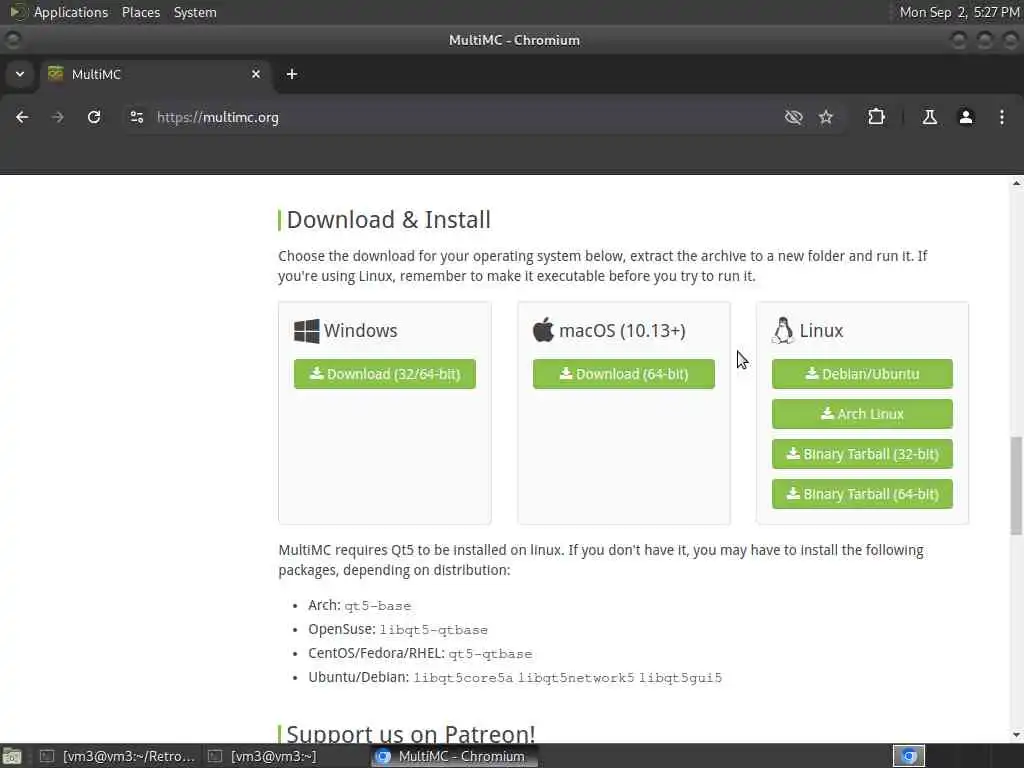
Task: Click the Windows logo icon
Action: [306, 331]
